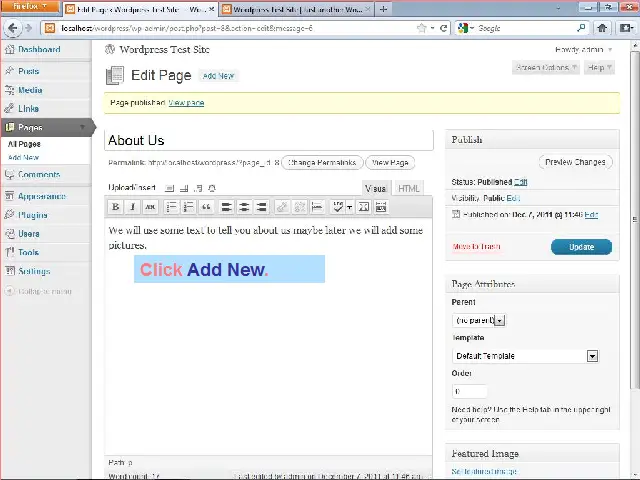This screenshot has width=640, height=480.
Task: Open Links in the sidebar
Action: coord(29,109)
